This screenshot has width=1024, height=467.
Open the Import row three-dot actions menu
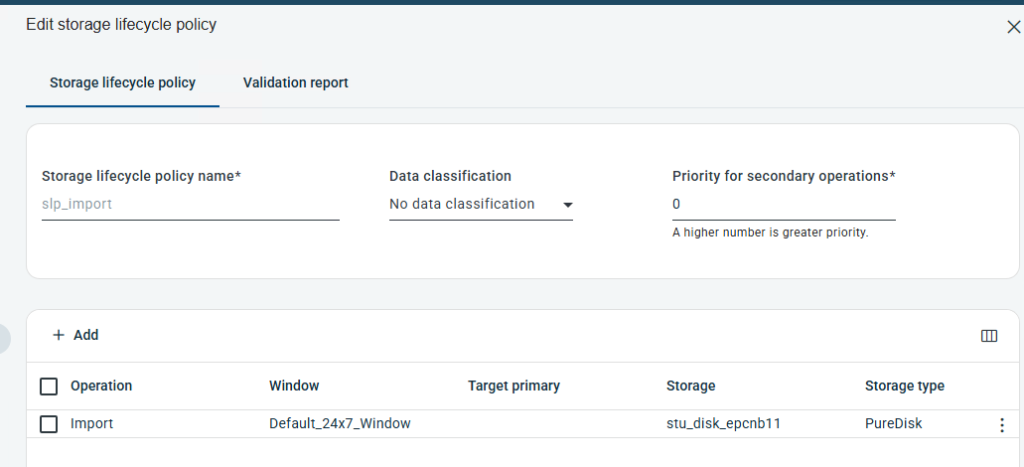[1002, 425]
